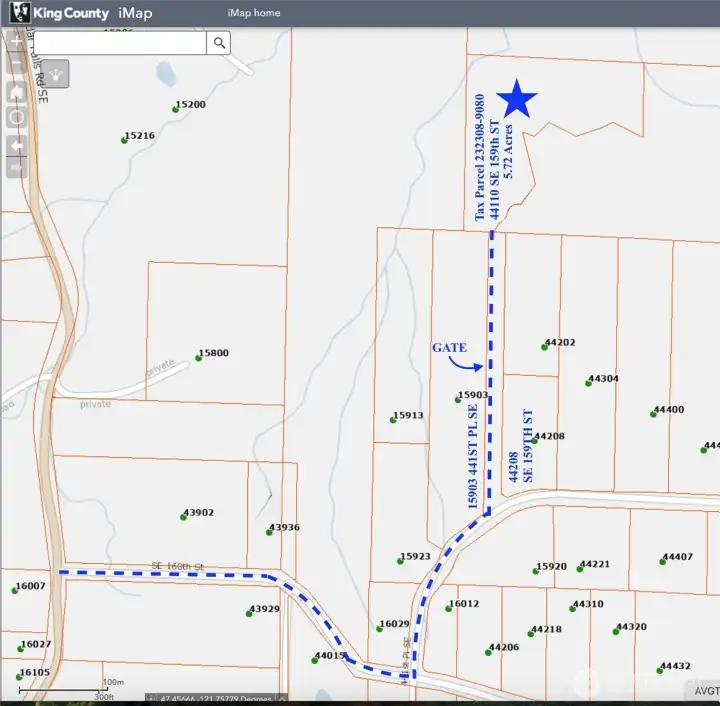This screenshot has width=720, height=706.
Task: Click the address marker 44015
Action: tap(313, 660)
